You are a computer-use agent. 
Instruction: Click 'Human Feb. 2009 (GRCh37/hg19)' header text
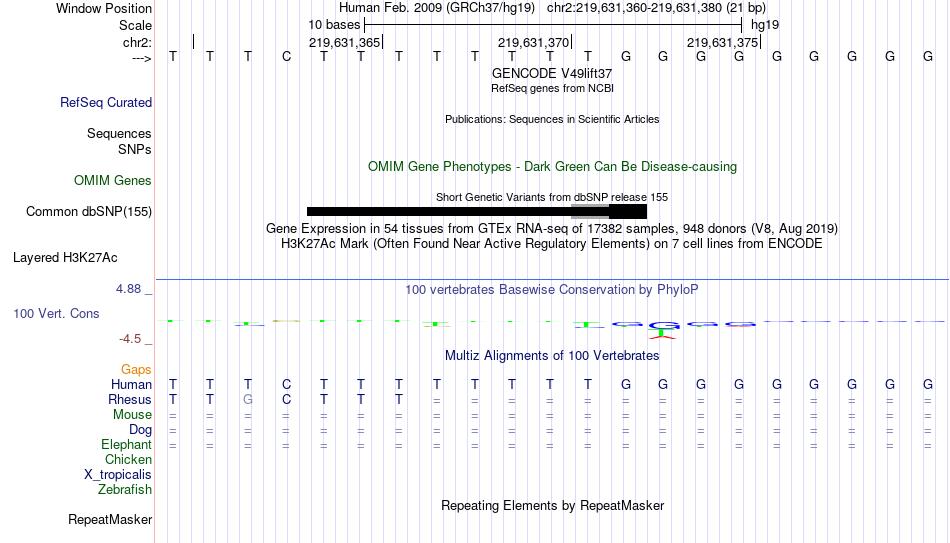437,8
